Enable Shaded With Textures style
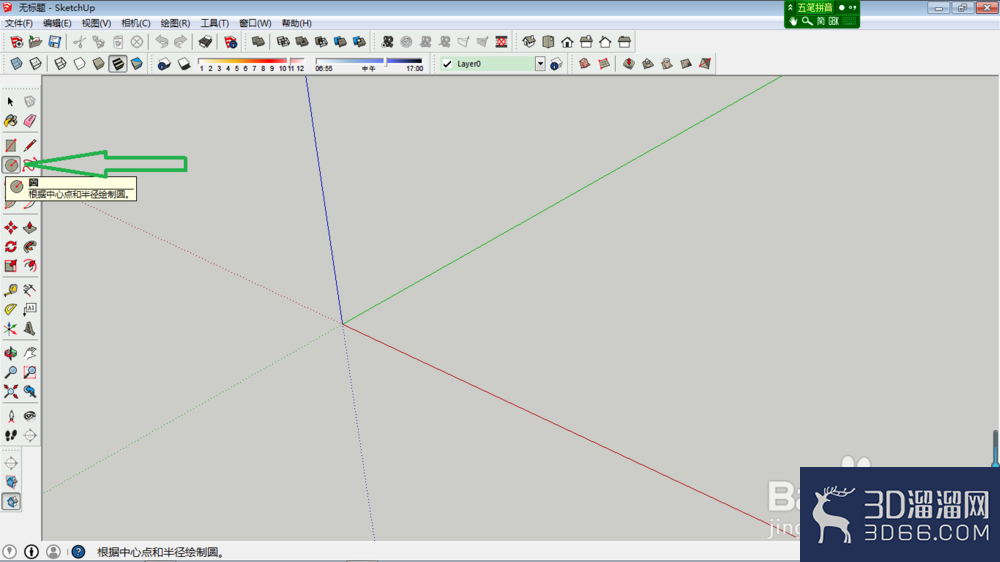1000x562 pixels. (117, 64)
